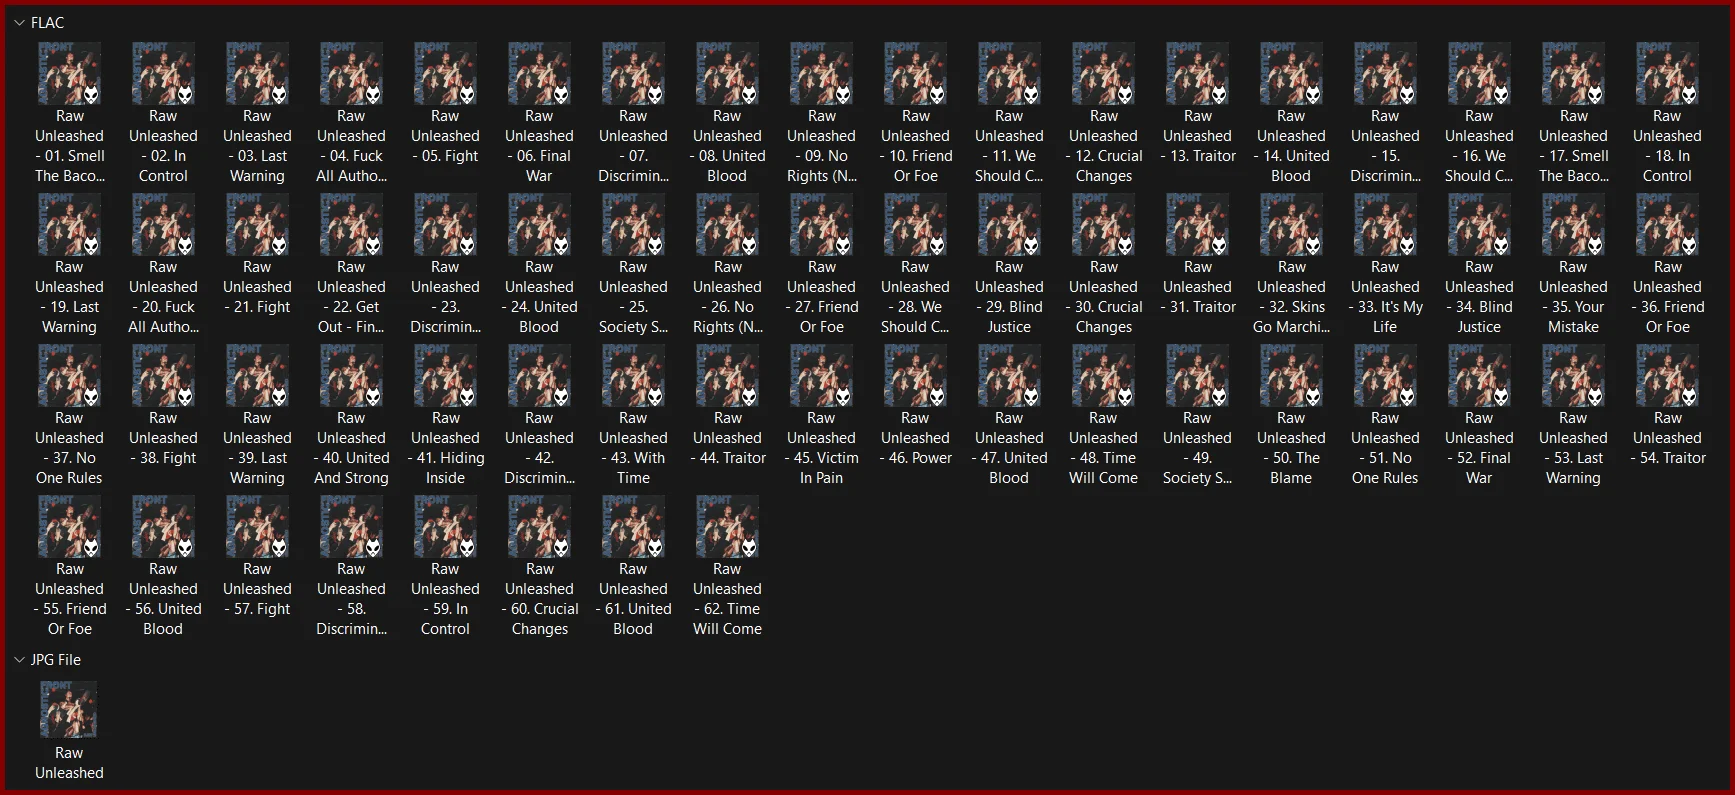This screenshot has height=795, width=1735.
Task: Click filename 'Raw Unleashed - 30. Crucial Changes'
Action: point(1103,297)
